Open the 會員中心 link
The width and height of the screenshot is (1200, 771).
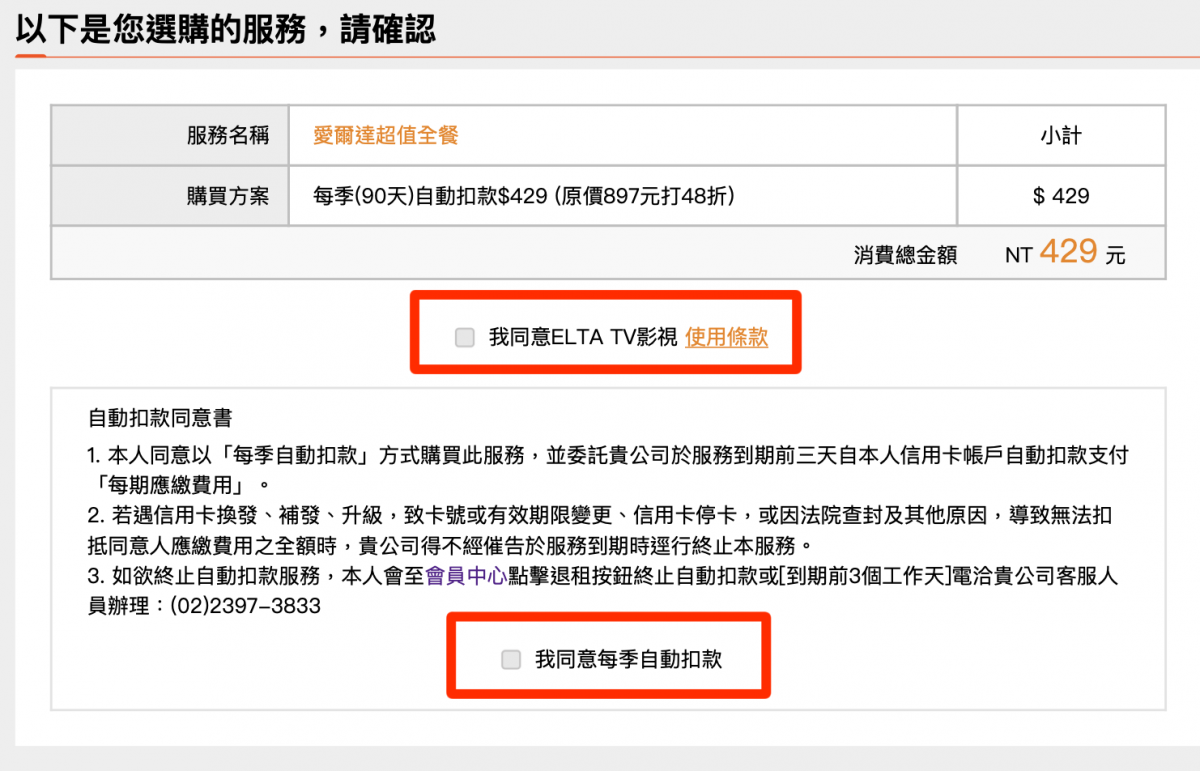click(x=466, y=577)
